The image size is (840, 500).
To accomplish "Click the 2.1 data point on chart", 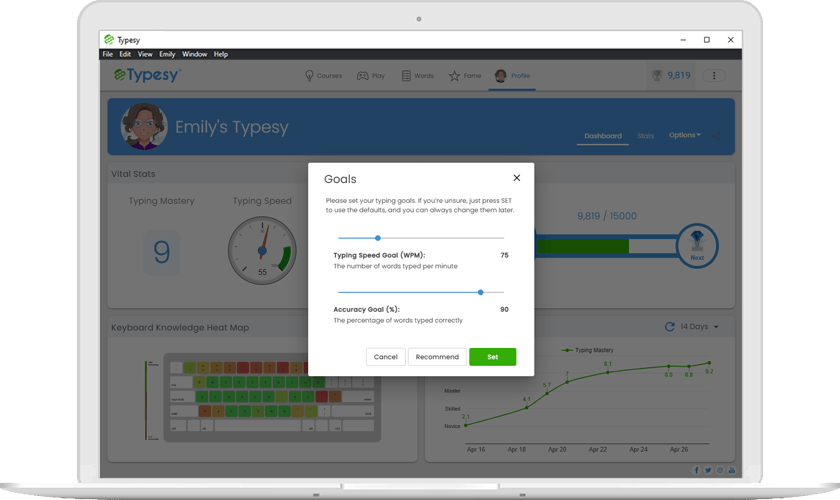I will click(x=466, y=425).
